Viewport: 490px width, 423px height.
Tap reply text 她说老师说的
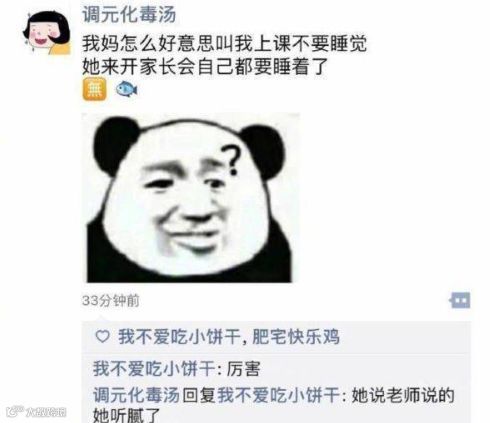tap(403, 395)
